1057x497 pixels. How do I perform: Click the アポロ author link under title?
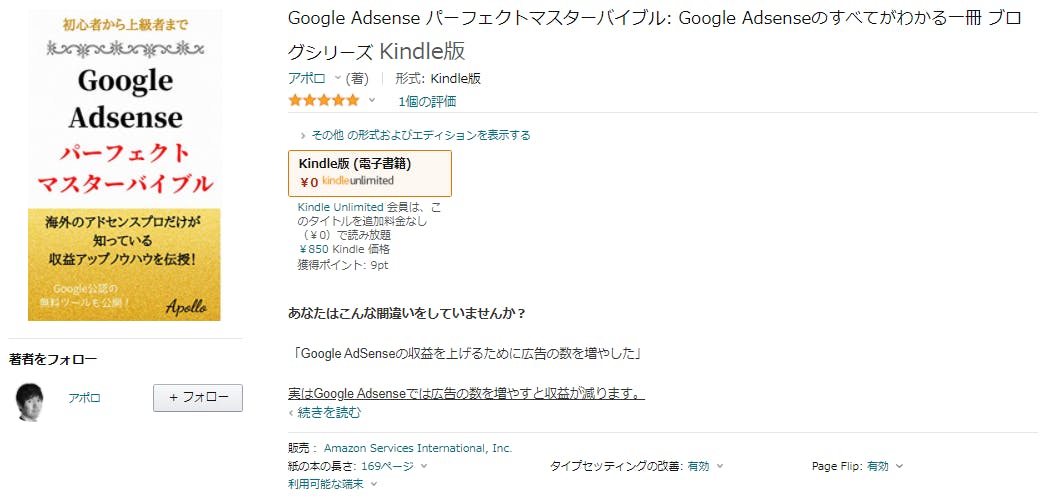[x=307, y=78]
